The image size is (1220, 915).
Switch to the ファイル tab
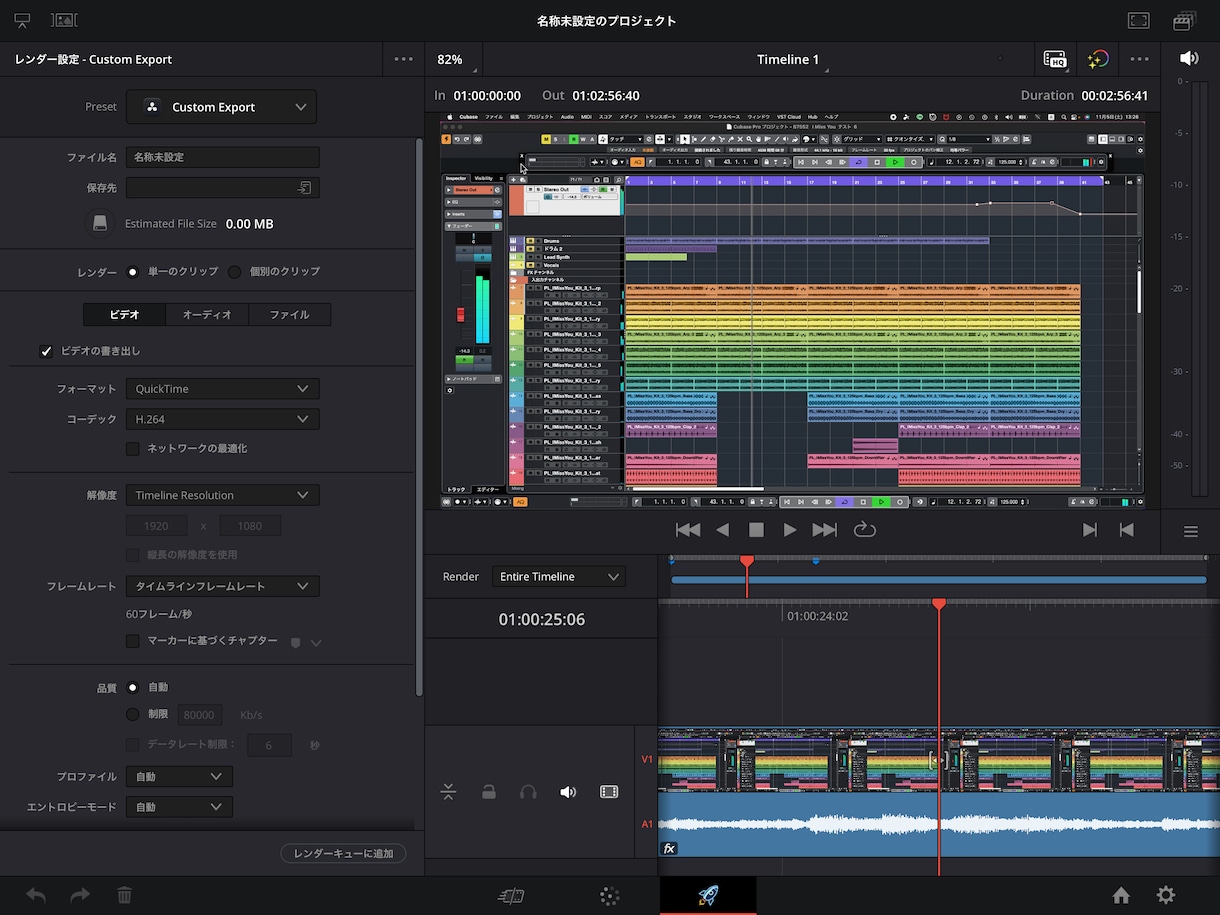(290, 314)
